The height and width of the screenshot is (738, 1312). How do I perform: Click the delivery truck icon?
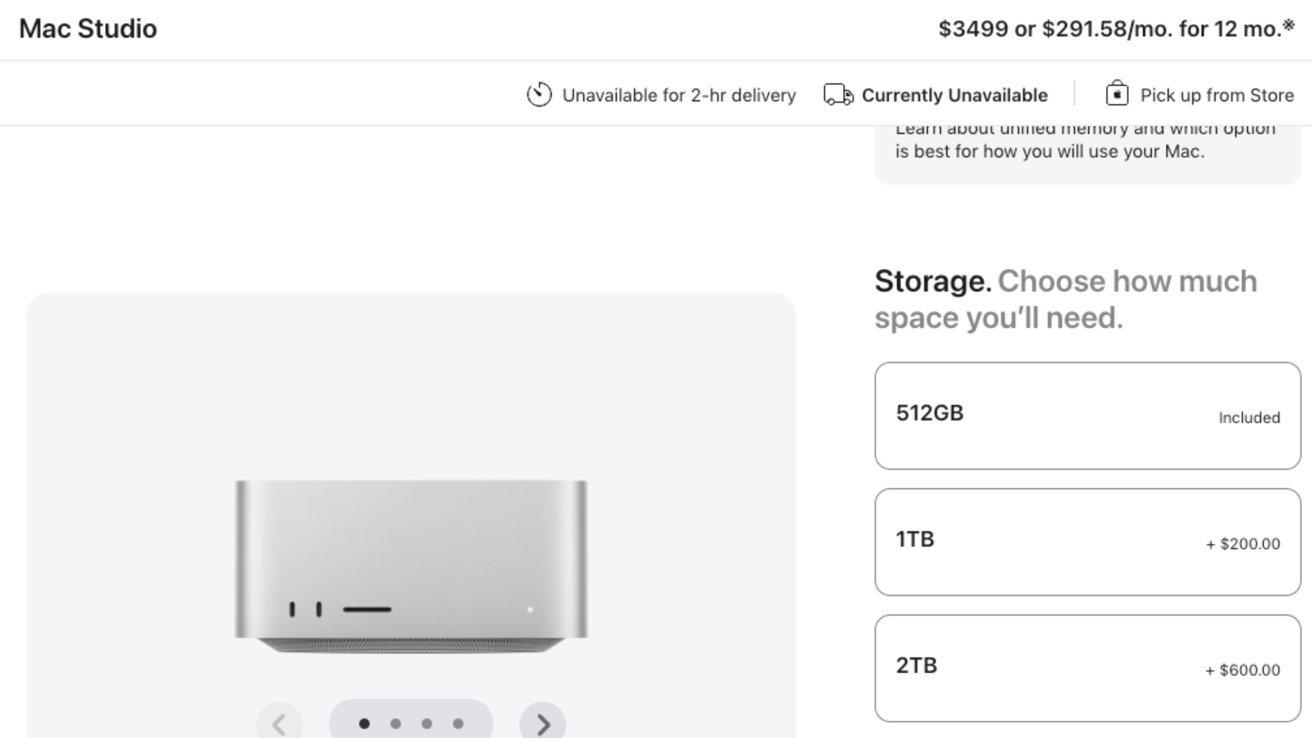(838, 95)
